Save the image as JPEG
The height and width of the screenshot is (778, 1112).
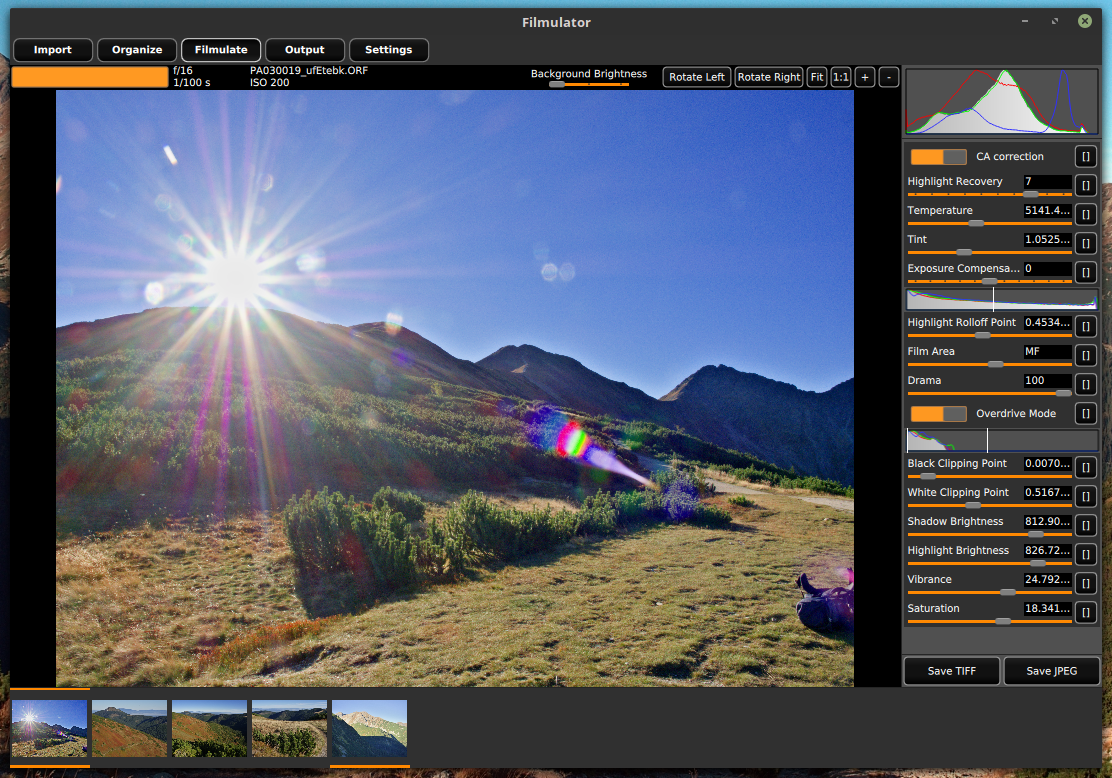click(x=1052, y=671)
